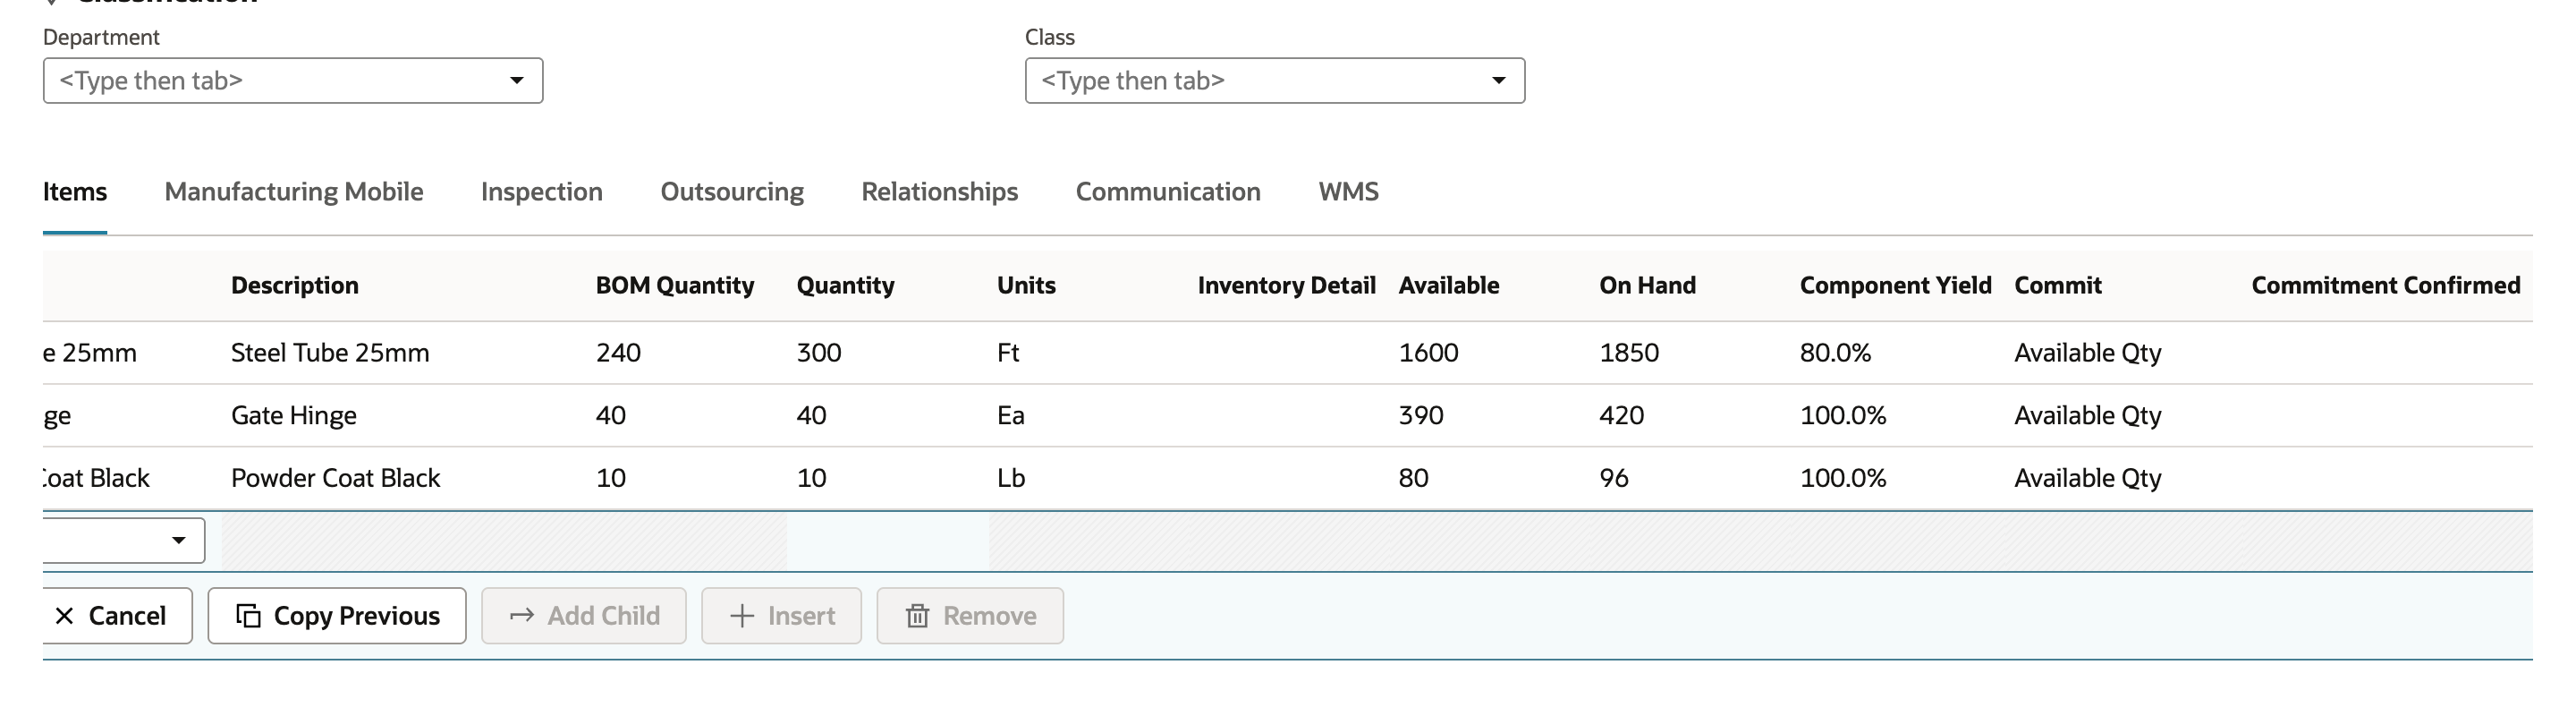Click the BOM Quantity 240 cell
This screenshot has width=2576, height=716.
tap(618, 353)
